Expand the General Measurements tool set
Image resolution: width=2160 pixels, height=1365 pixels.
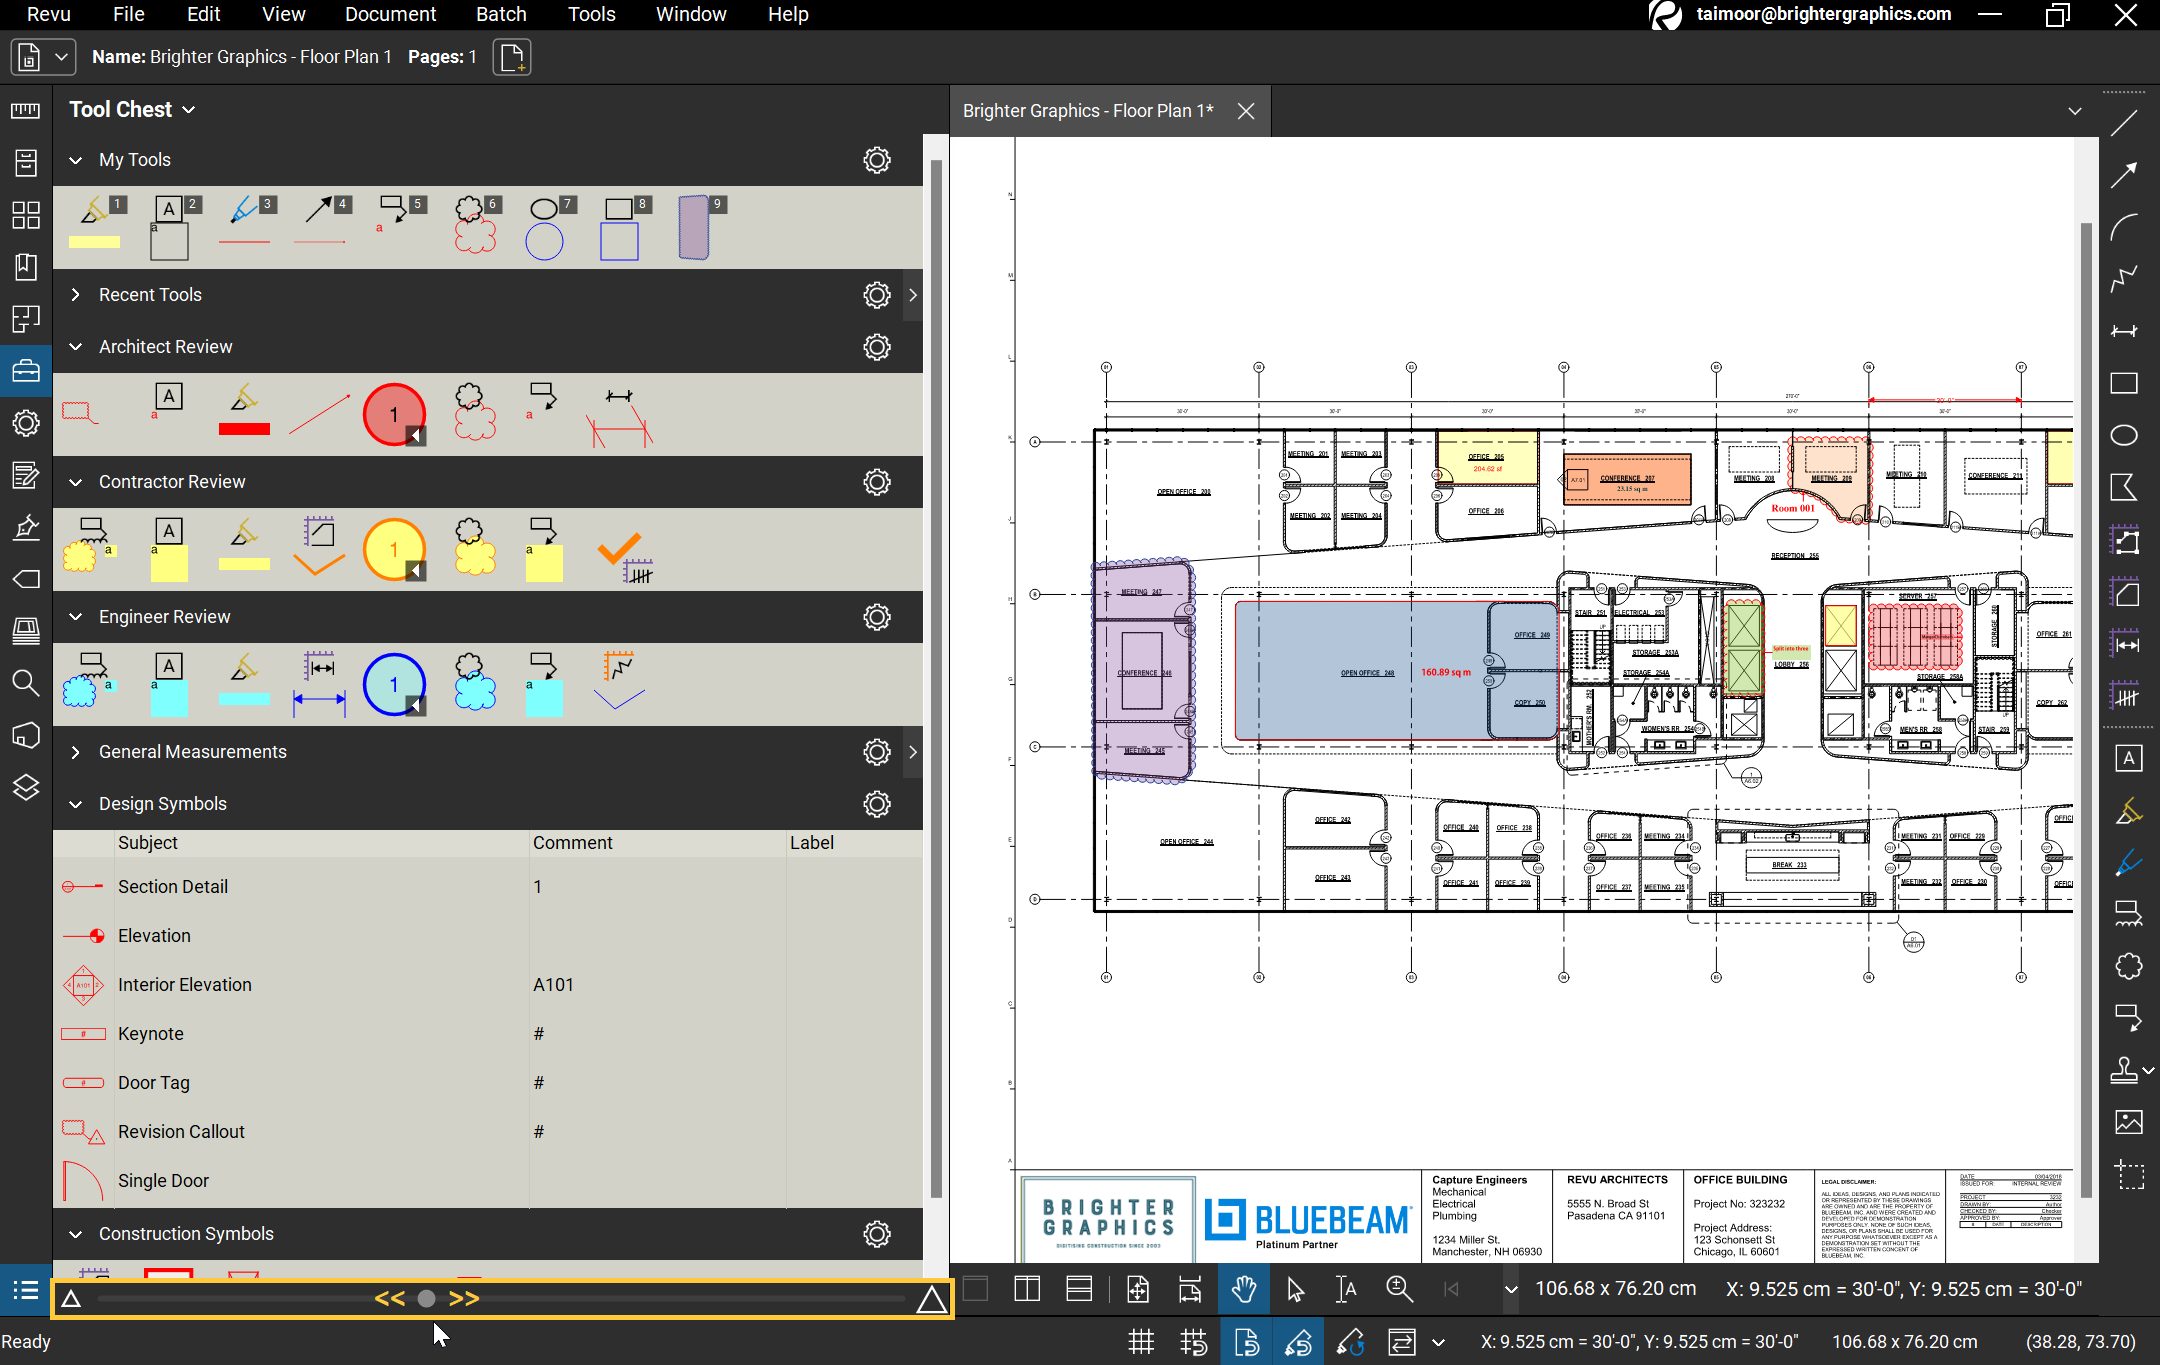pos(75,752)
